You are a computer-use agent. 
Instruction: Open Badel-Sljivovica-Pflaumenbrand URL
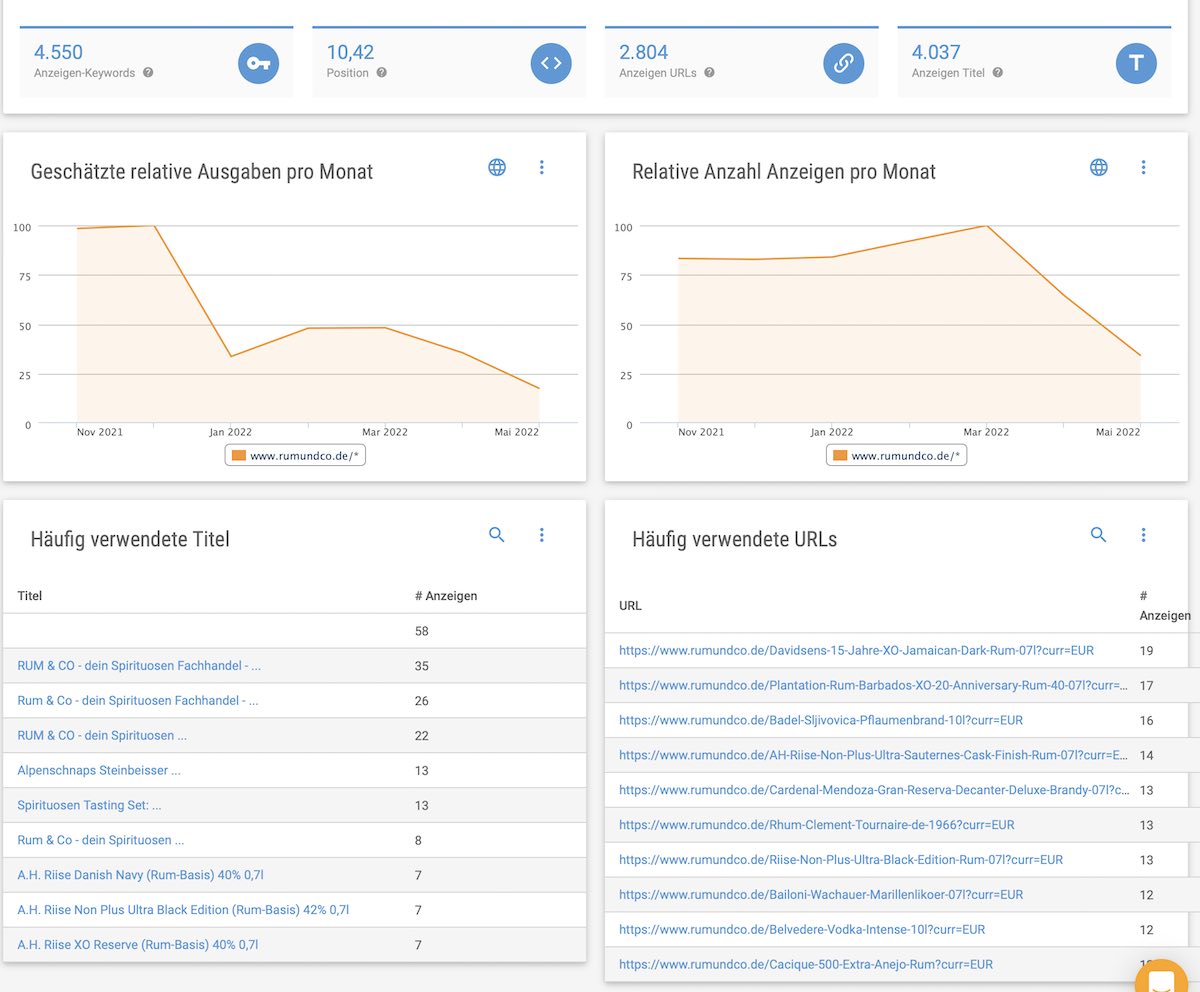click(x=821, y=721)
